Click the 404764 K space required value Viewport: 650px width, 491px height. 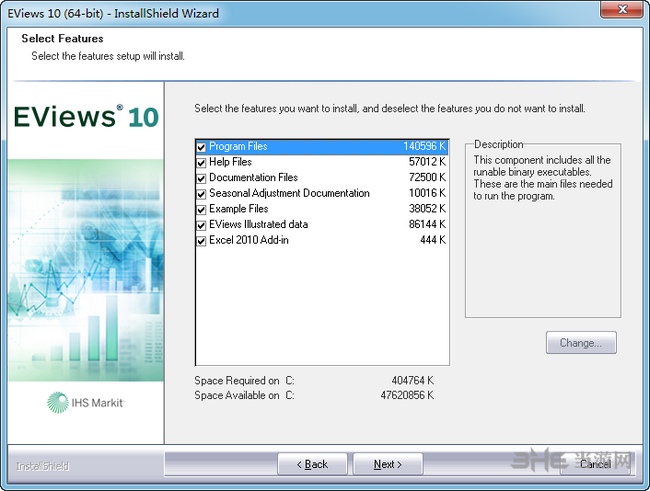click(x=412, y=380)
